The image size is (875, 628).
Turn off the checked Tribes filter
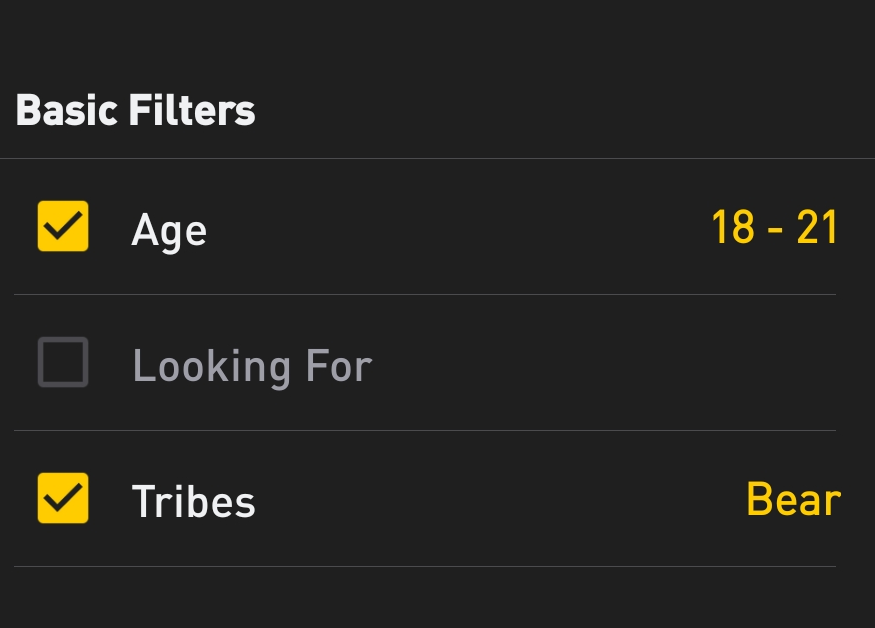point(63,498)
